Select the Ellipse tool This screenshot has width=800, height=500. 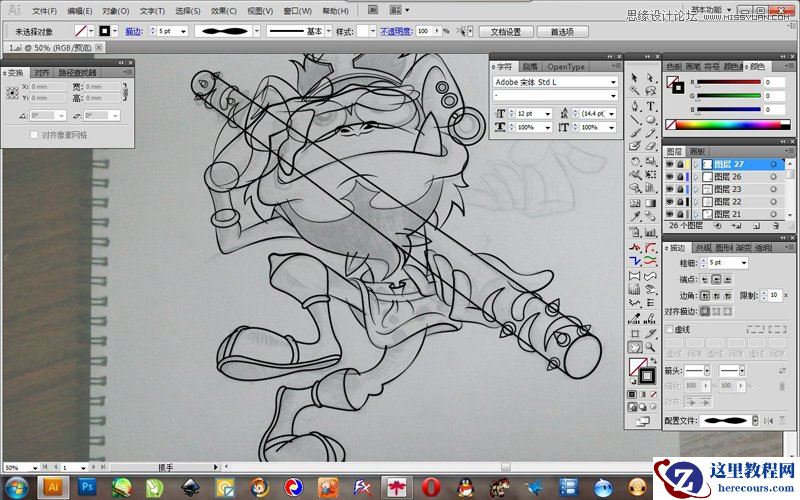point(651,120)
